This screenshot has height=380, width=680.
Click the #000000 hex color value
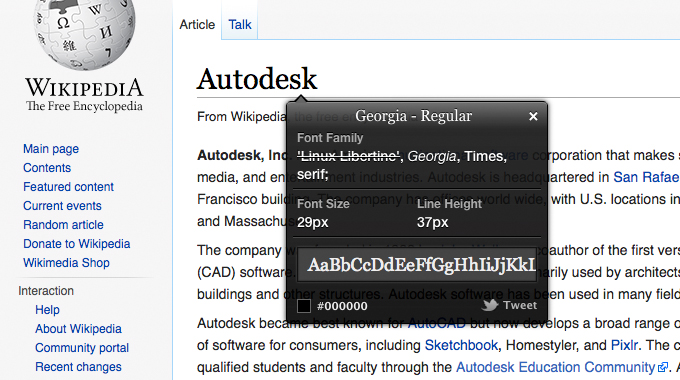(342, 306)
